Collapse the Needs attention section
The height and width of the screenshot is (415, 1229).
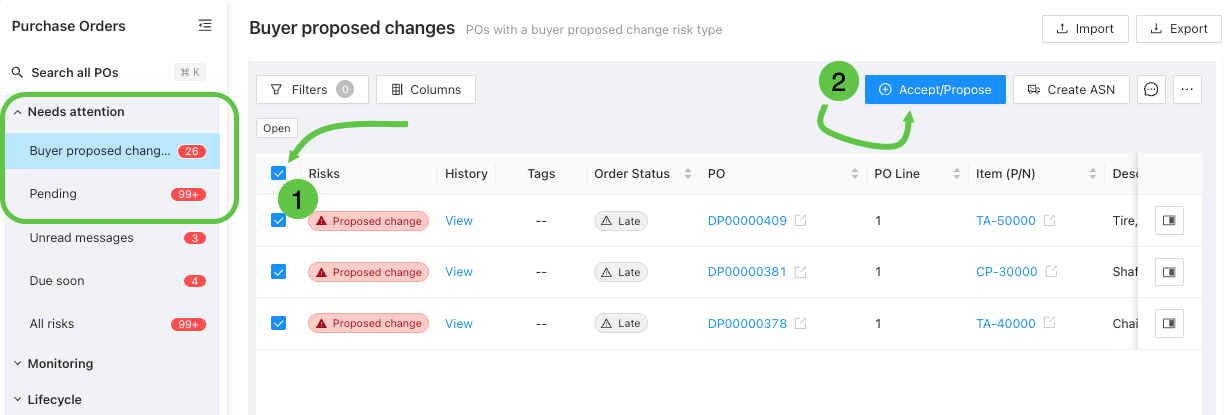pyautogui.click(x=68, y=112)
